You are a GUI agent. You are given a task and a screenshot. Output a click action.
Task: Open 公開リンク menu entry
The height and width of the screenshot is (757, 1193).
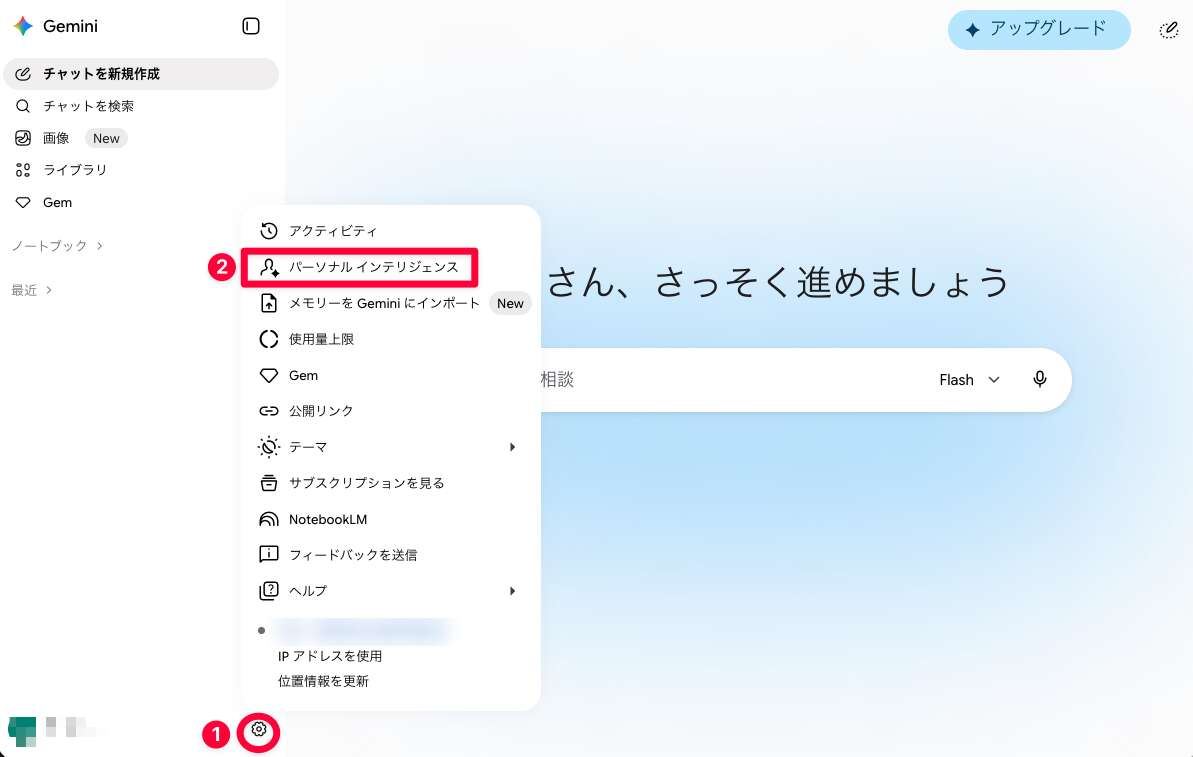390,411
